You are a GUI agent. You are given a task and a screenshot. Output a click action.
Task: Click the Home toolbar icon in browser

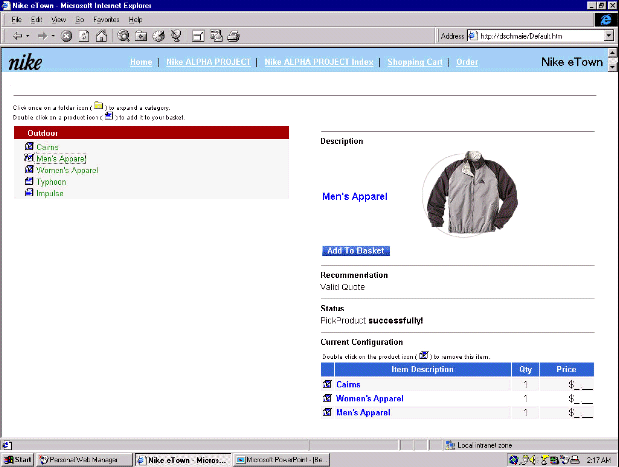[101, 36]
